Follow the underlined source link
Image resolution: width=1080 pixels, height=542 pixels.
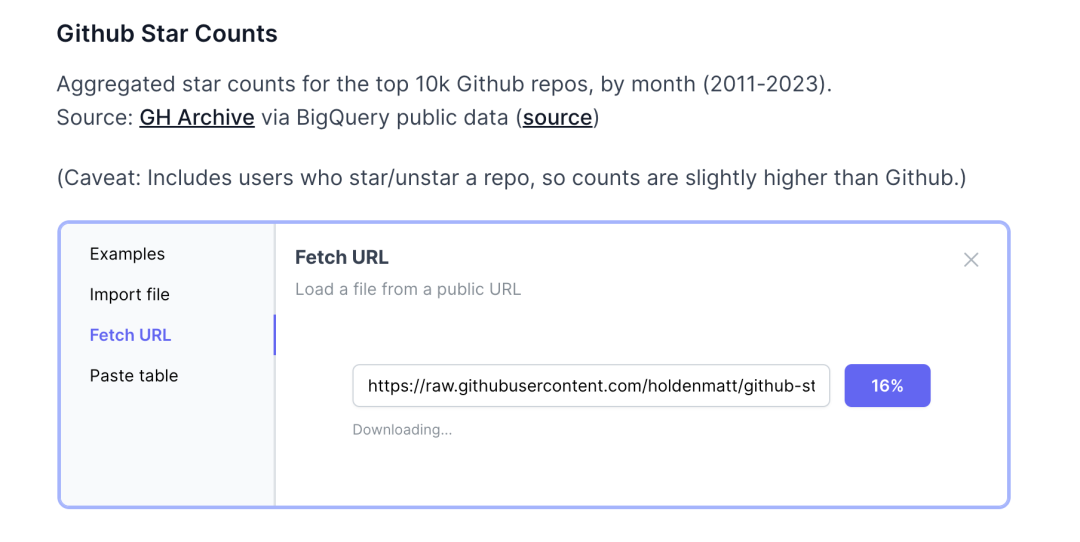(557, 117)
